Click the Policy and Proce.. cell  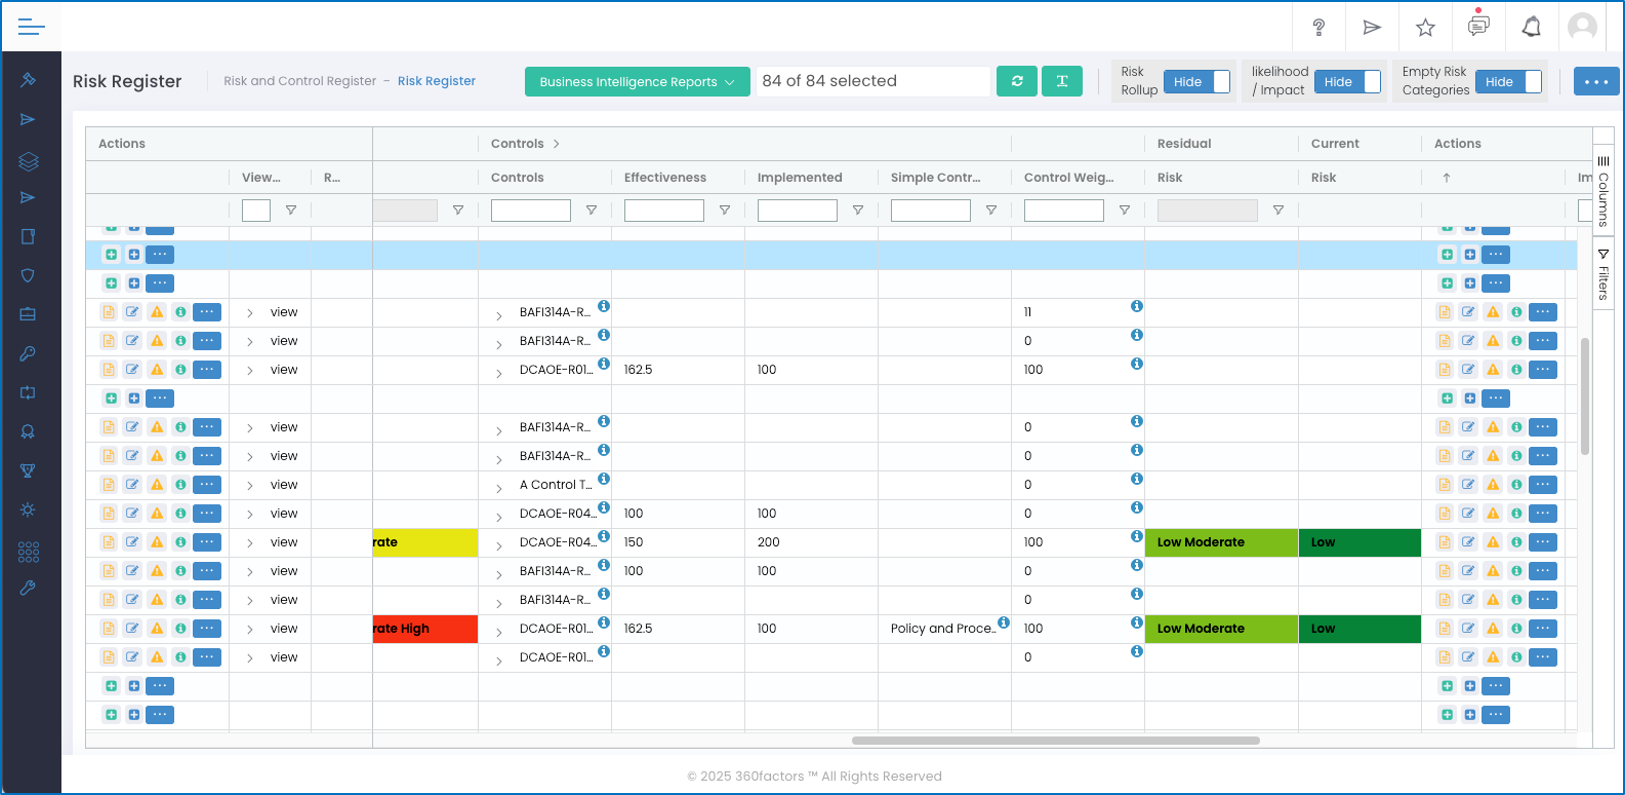pos(943,629)
